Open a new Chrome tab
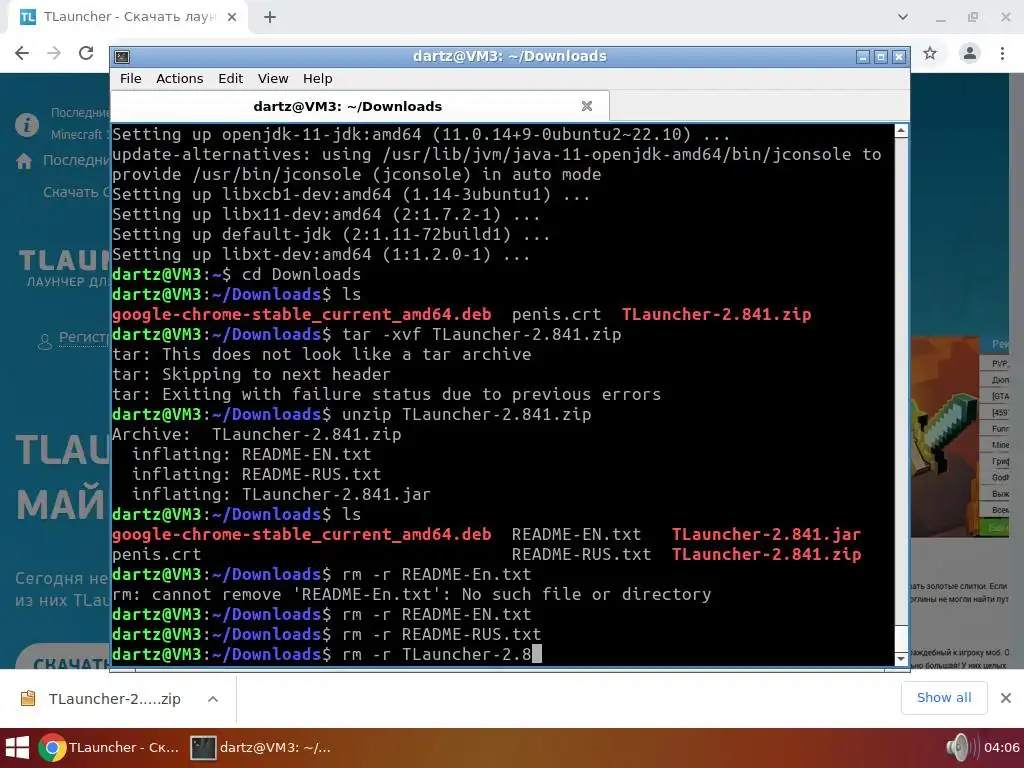 coord(270,17)
